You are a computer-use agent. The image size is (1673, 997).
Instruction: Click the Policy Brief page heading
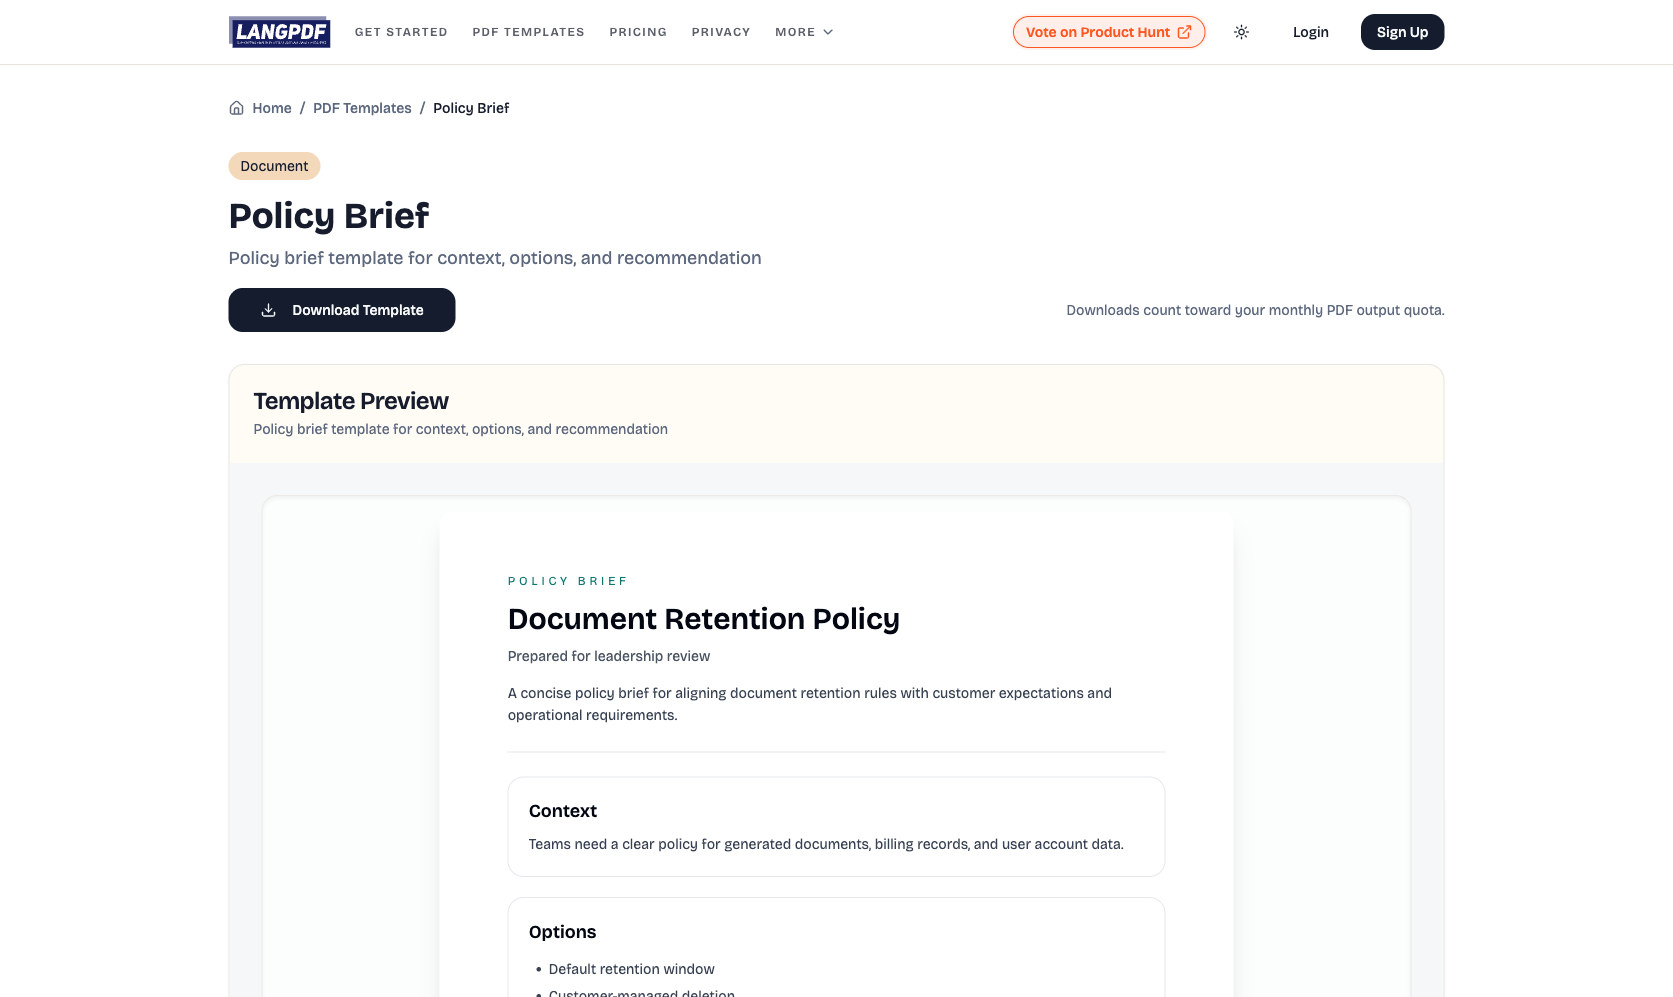(329, 216)
